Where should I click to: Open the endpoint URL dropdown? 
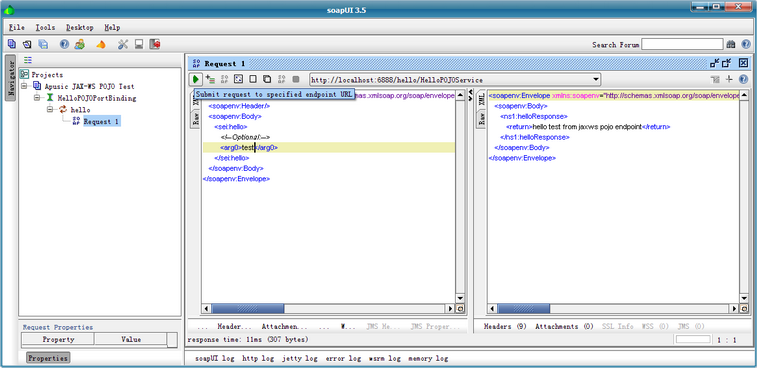click(x=596, y=80)
